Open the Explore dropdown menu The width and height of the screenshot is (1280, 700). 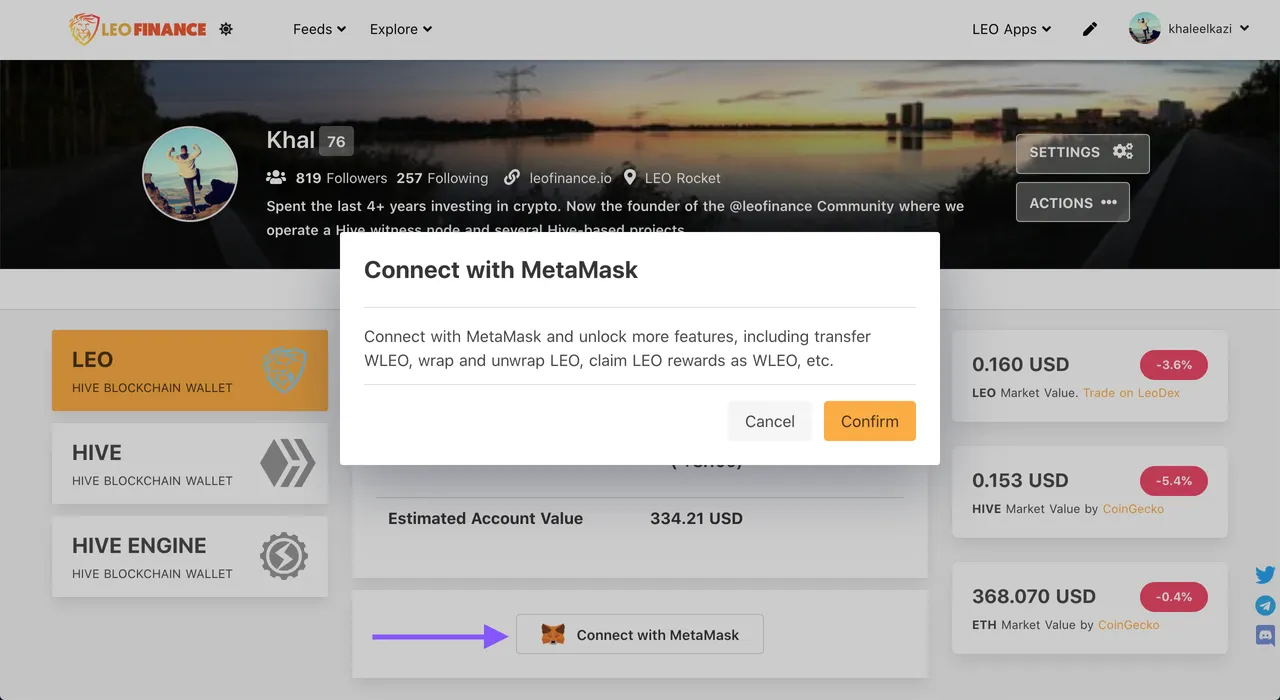coord(400,29)
